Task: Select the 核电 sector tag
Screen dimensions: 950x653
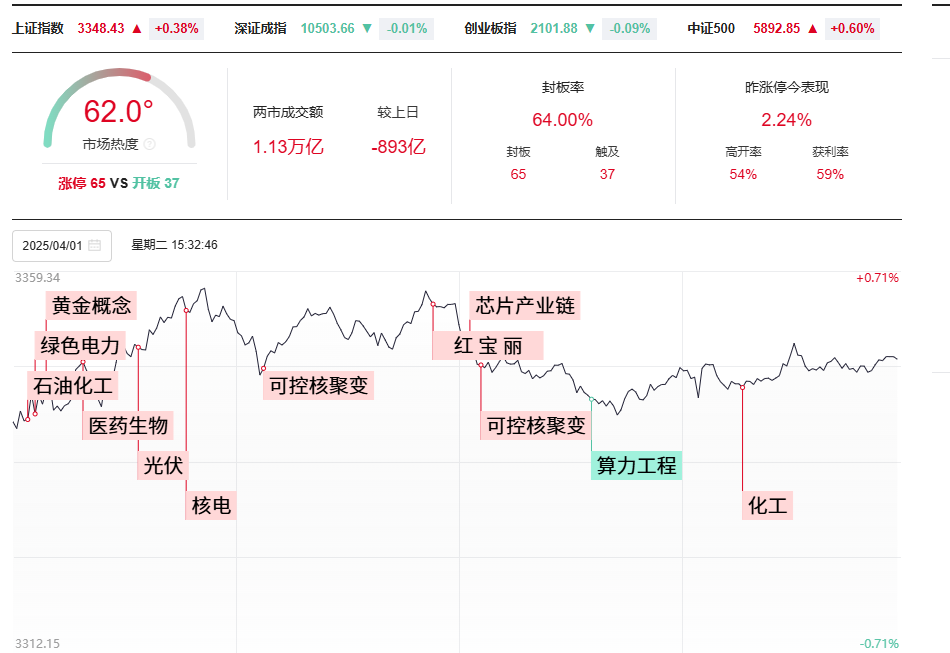Action: 211,505
